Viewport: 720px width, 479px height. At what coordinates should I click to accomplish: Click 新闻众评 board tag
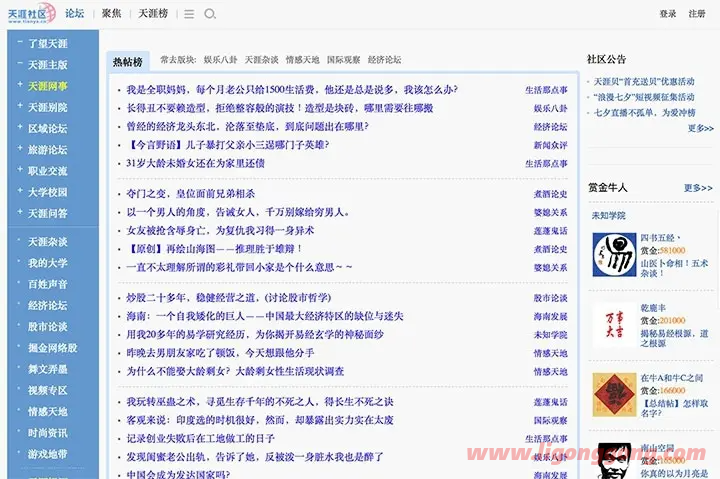coord(551,145)
